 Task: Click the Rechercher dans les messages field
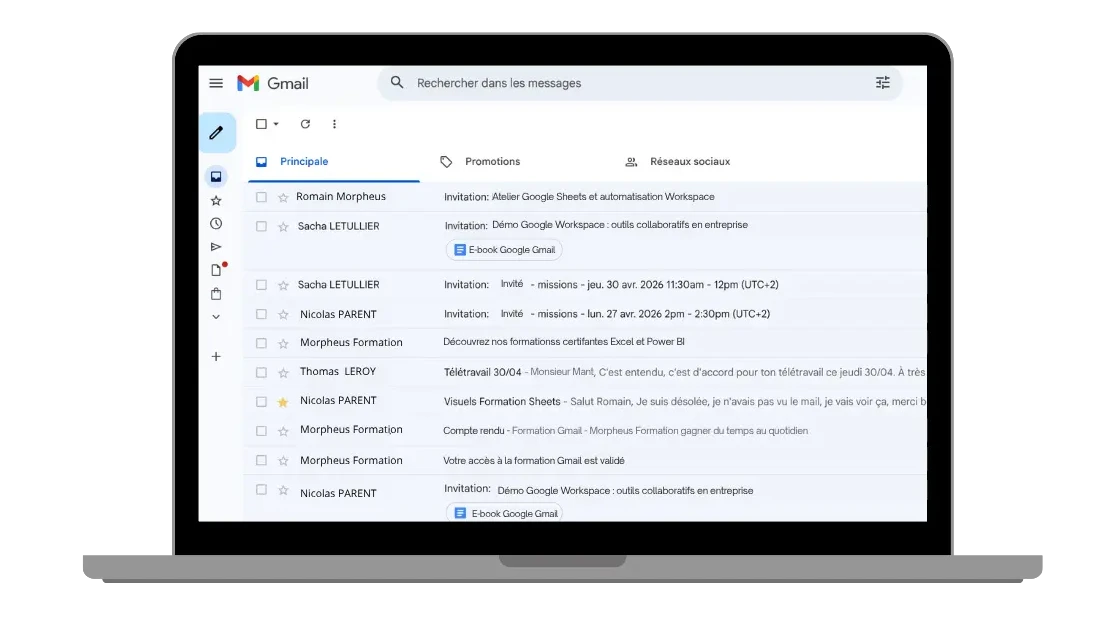[639, 83]
